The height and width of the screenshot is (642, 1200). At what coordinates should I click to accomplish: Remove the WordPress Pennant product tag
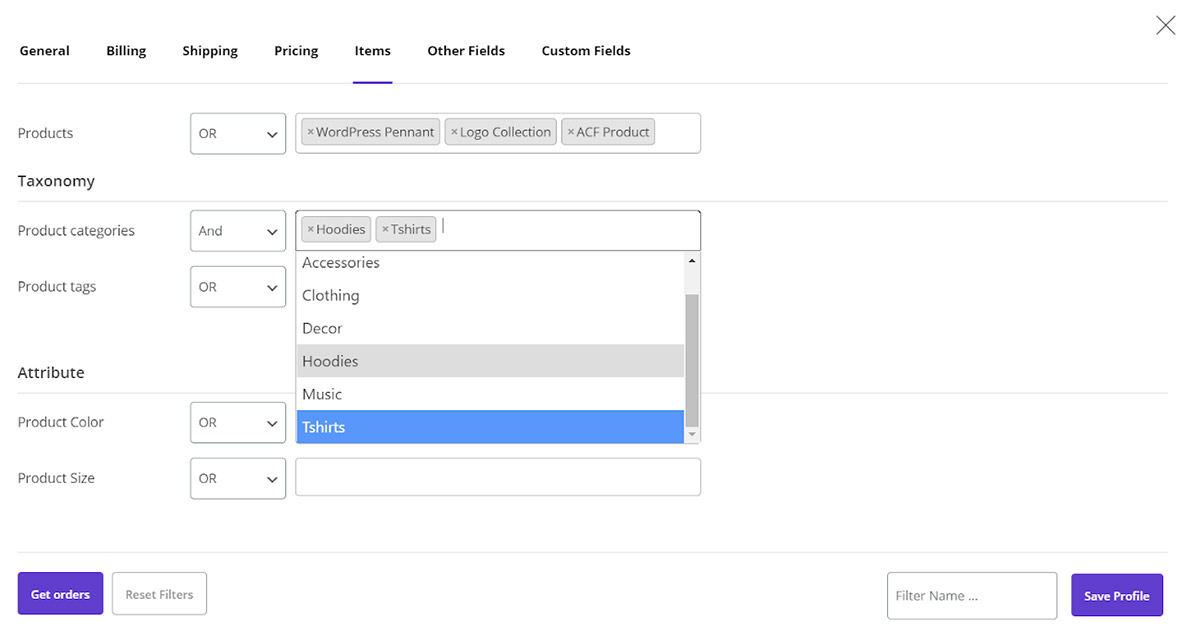point(311,133)
